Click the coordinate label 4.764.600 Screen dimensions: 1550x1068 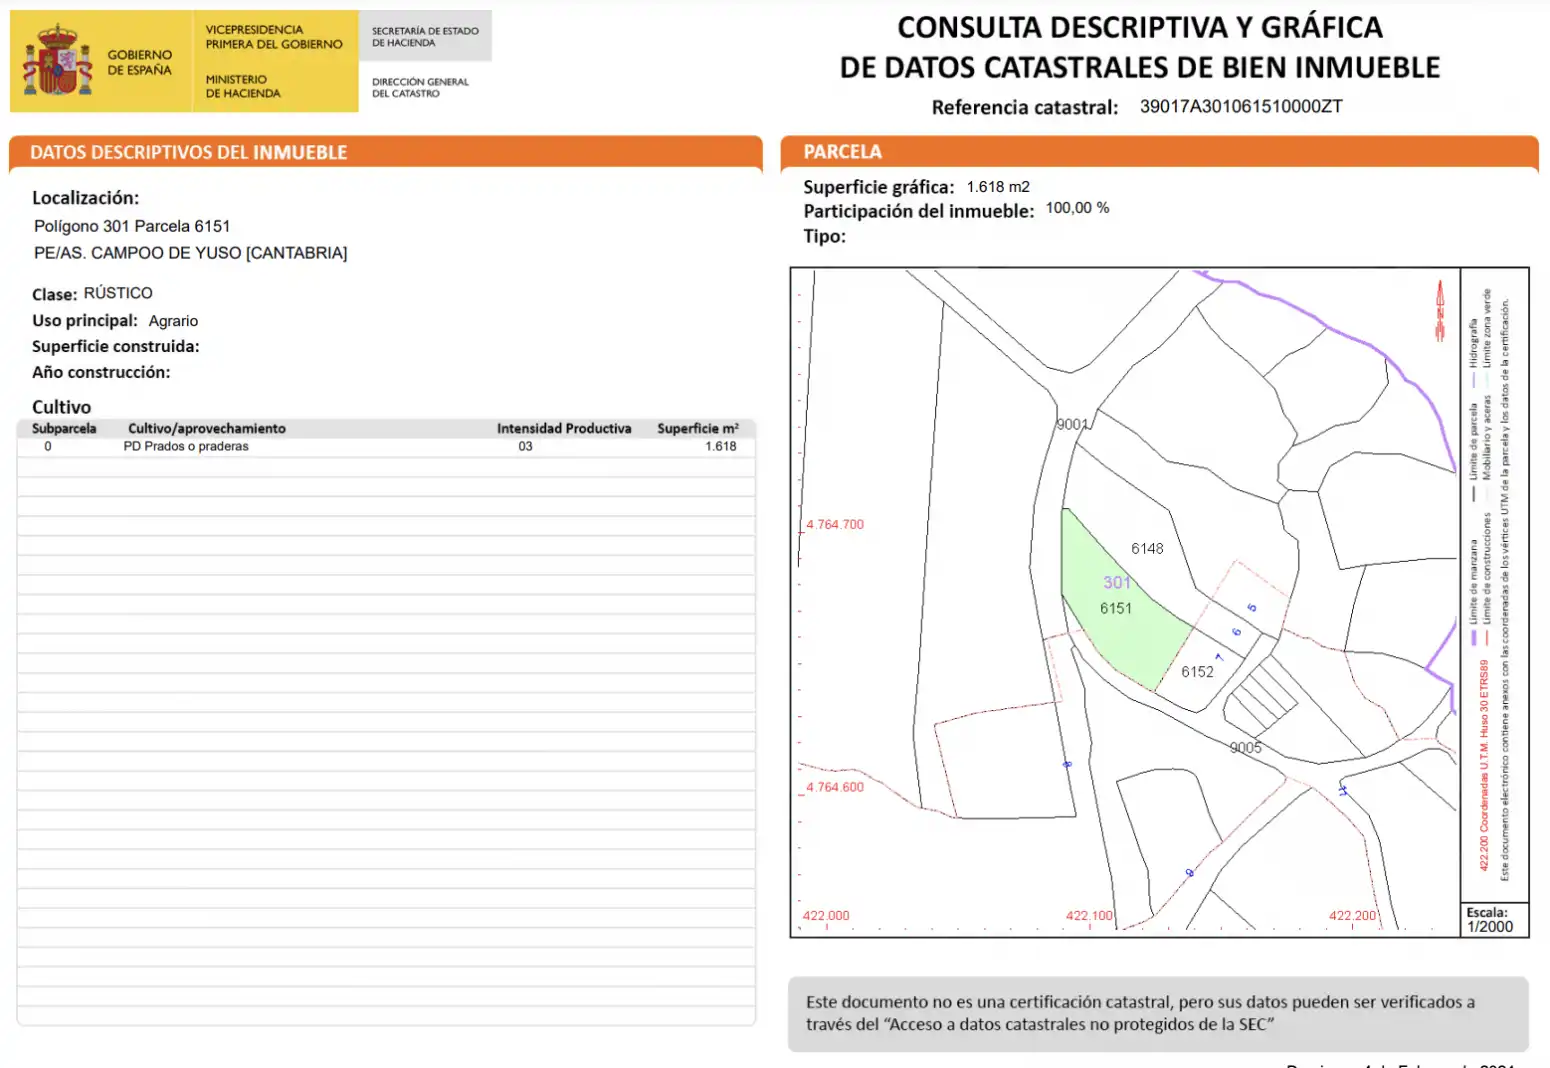tap(835, 787)
